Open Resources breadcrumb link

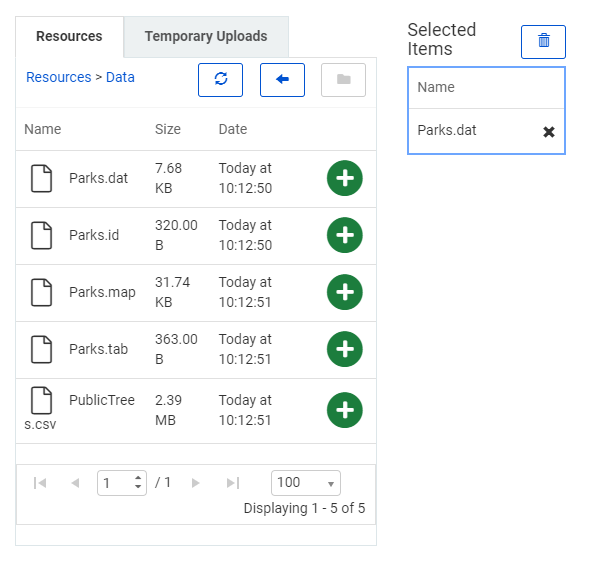point(59,77)
